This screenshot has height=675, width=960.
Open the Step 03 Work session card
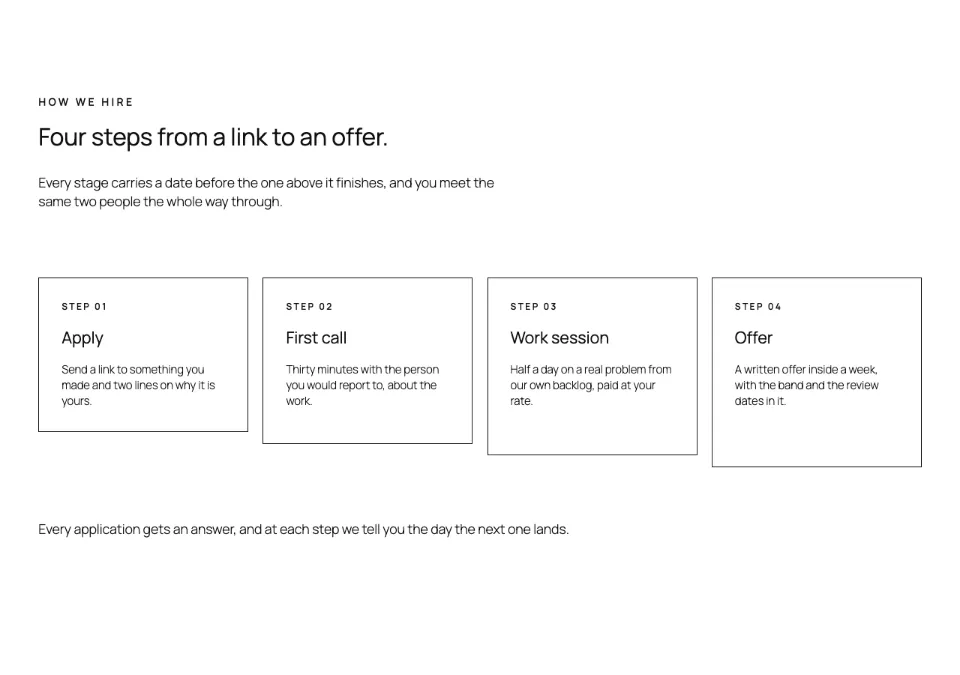pyautogui.click(x=592, y=366)
